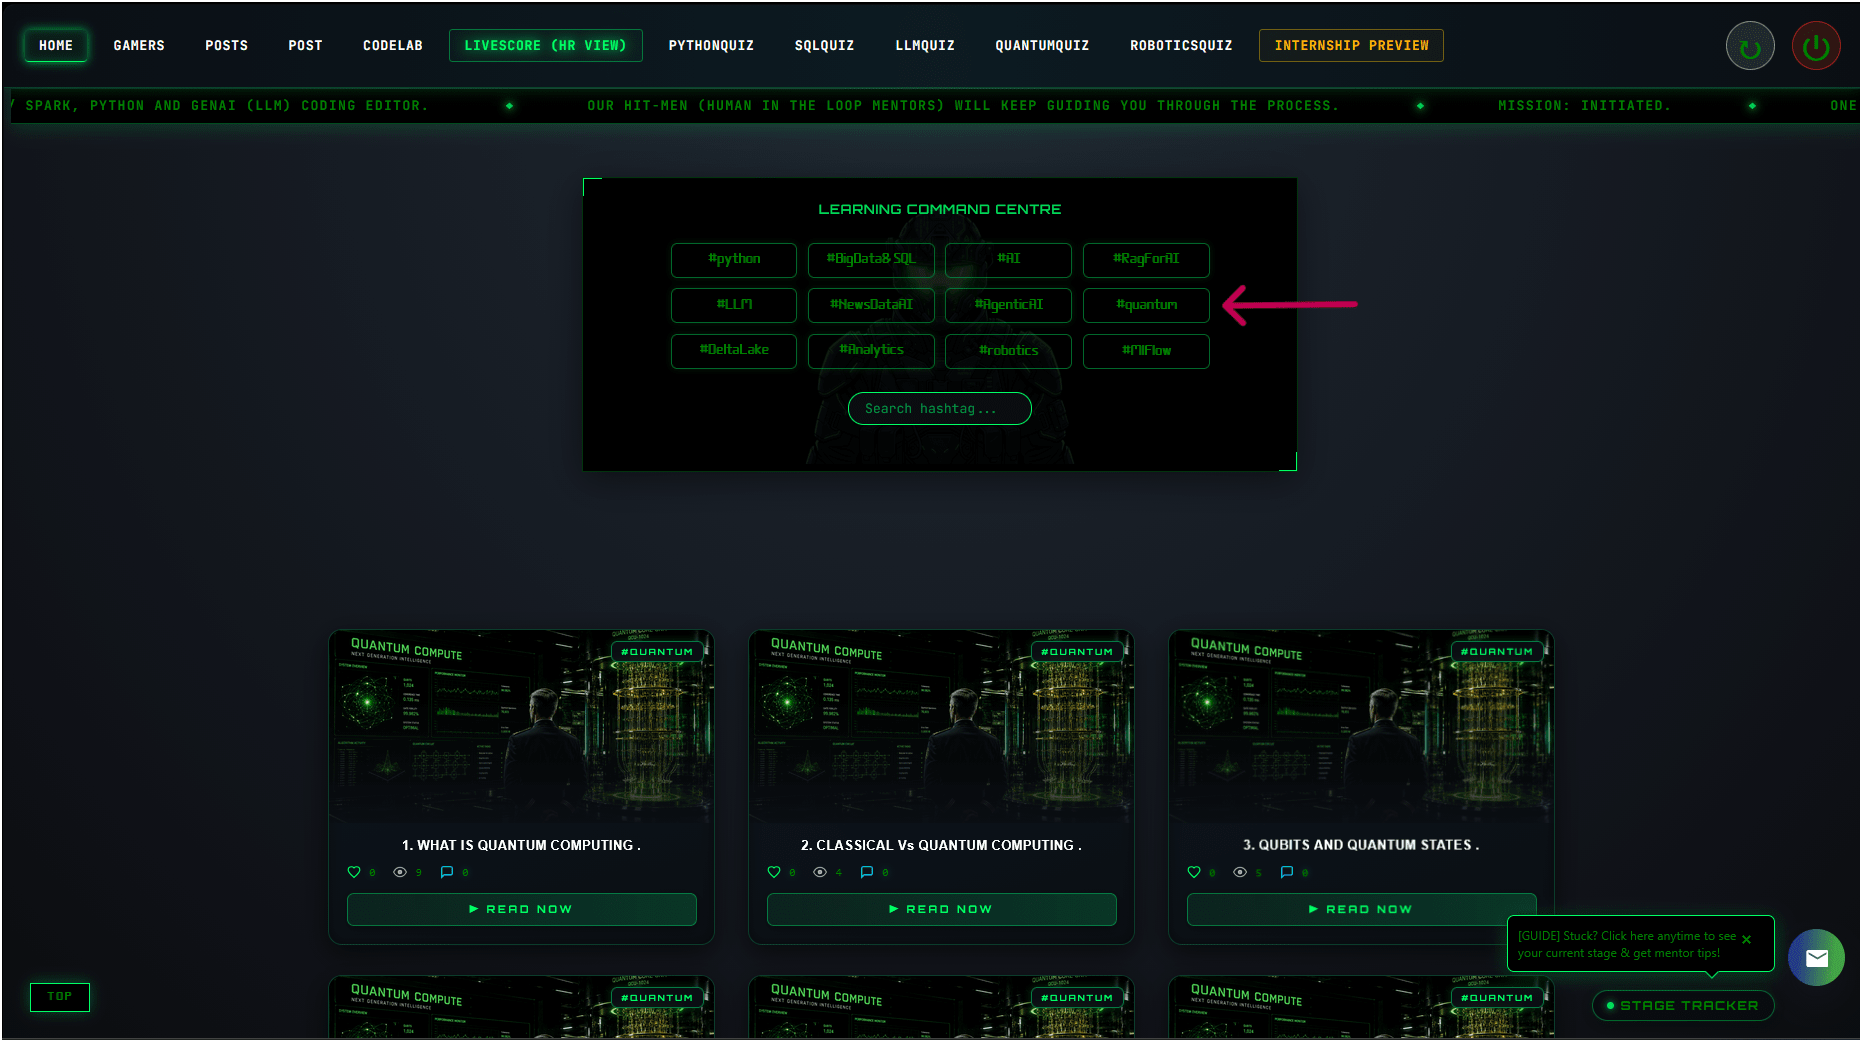This screenshot has height=1042, width=1862.
Task: Select the #robotics hashtag
Action: (1008, 351)
